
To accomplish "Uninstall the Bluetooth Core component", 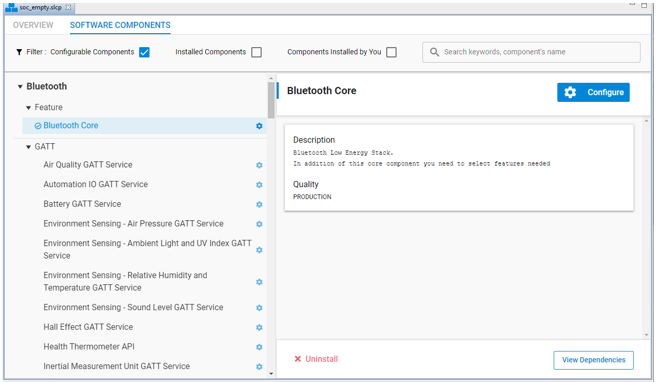I will point(316,359).
